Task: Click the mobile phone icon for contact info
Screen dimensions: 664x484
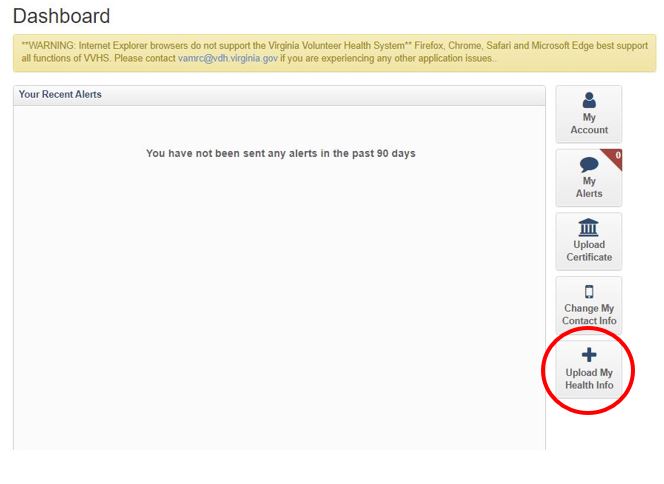Action: point(589,292)
